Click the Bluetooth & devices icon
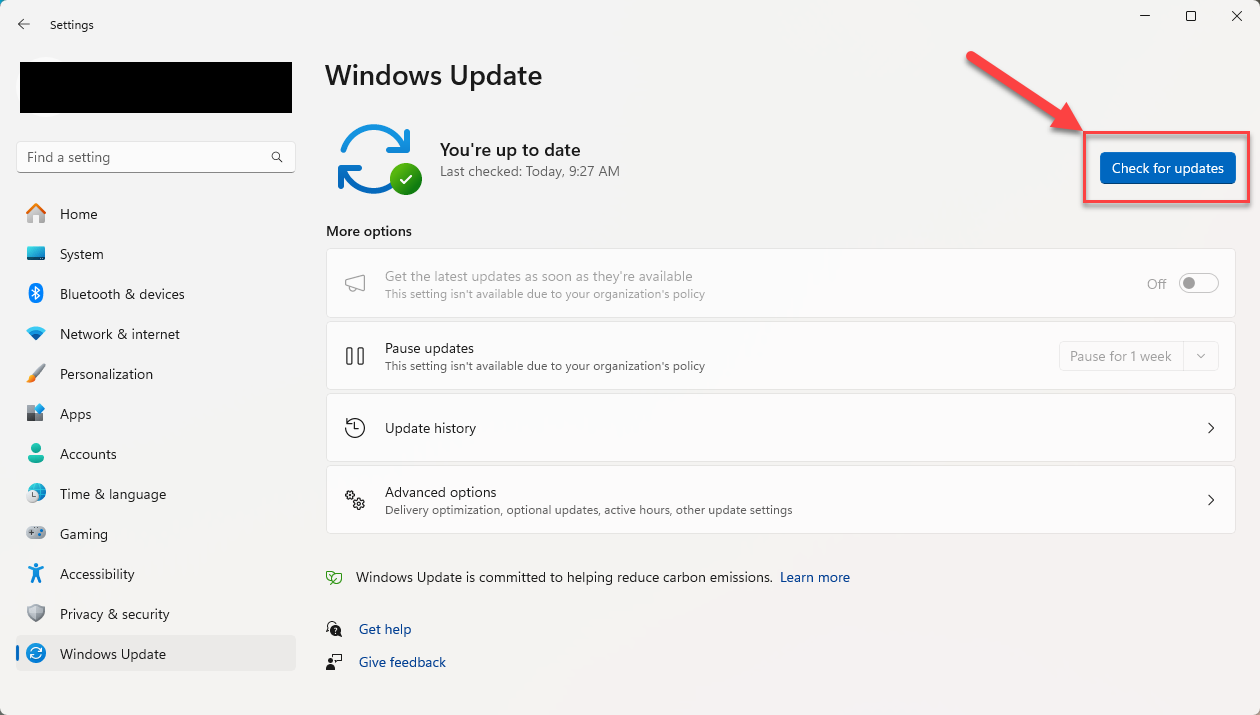Image resolution: width=1260 pixels, height=715 pixels. tap(36, 294)
